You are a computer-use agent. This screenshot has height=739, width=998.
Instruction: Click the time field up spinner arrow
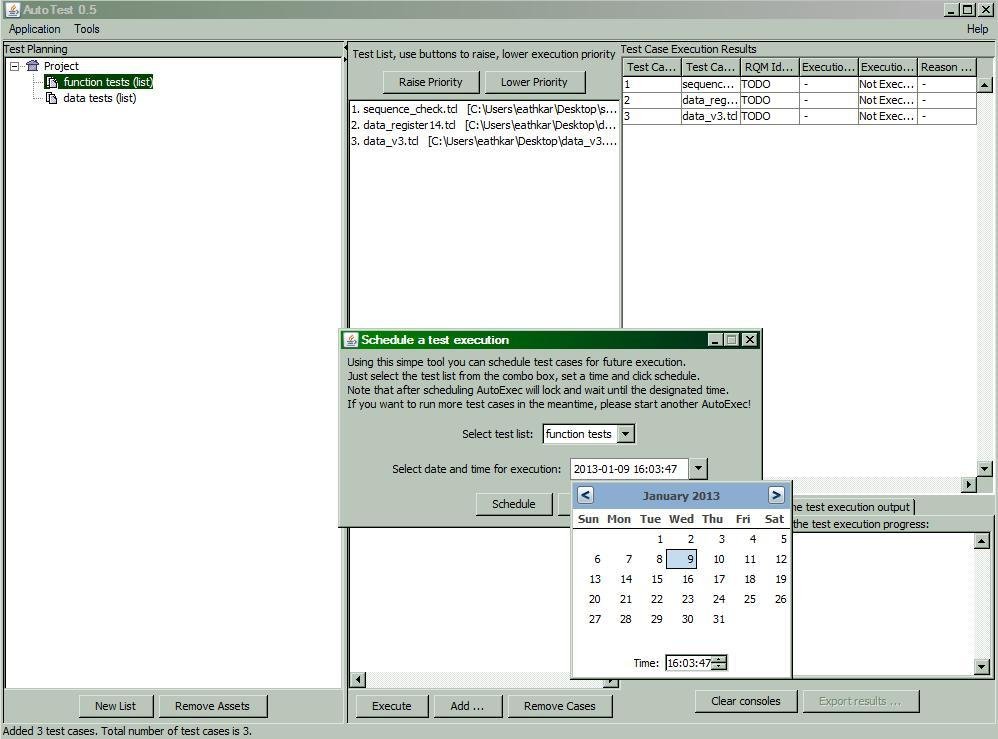pyautogui.click(x=718, y=658)
